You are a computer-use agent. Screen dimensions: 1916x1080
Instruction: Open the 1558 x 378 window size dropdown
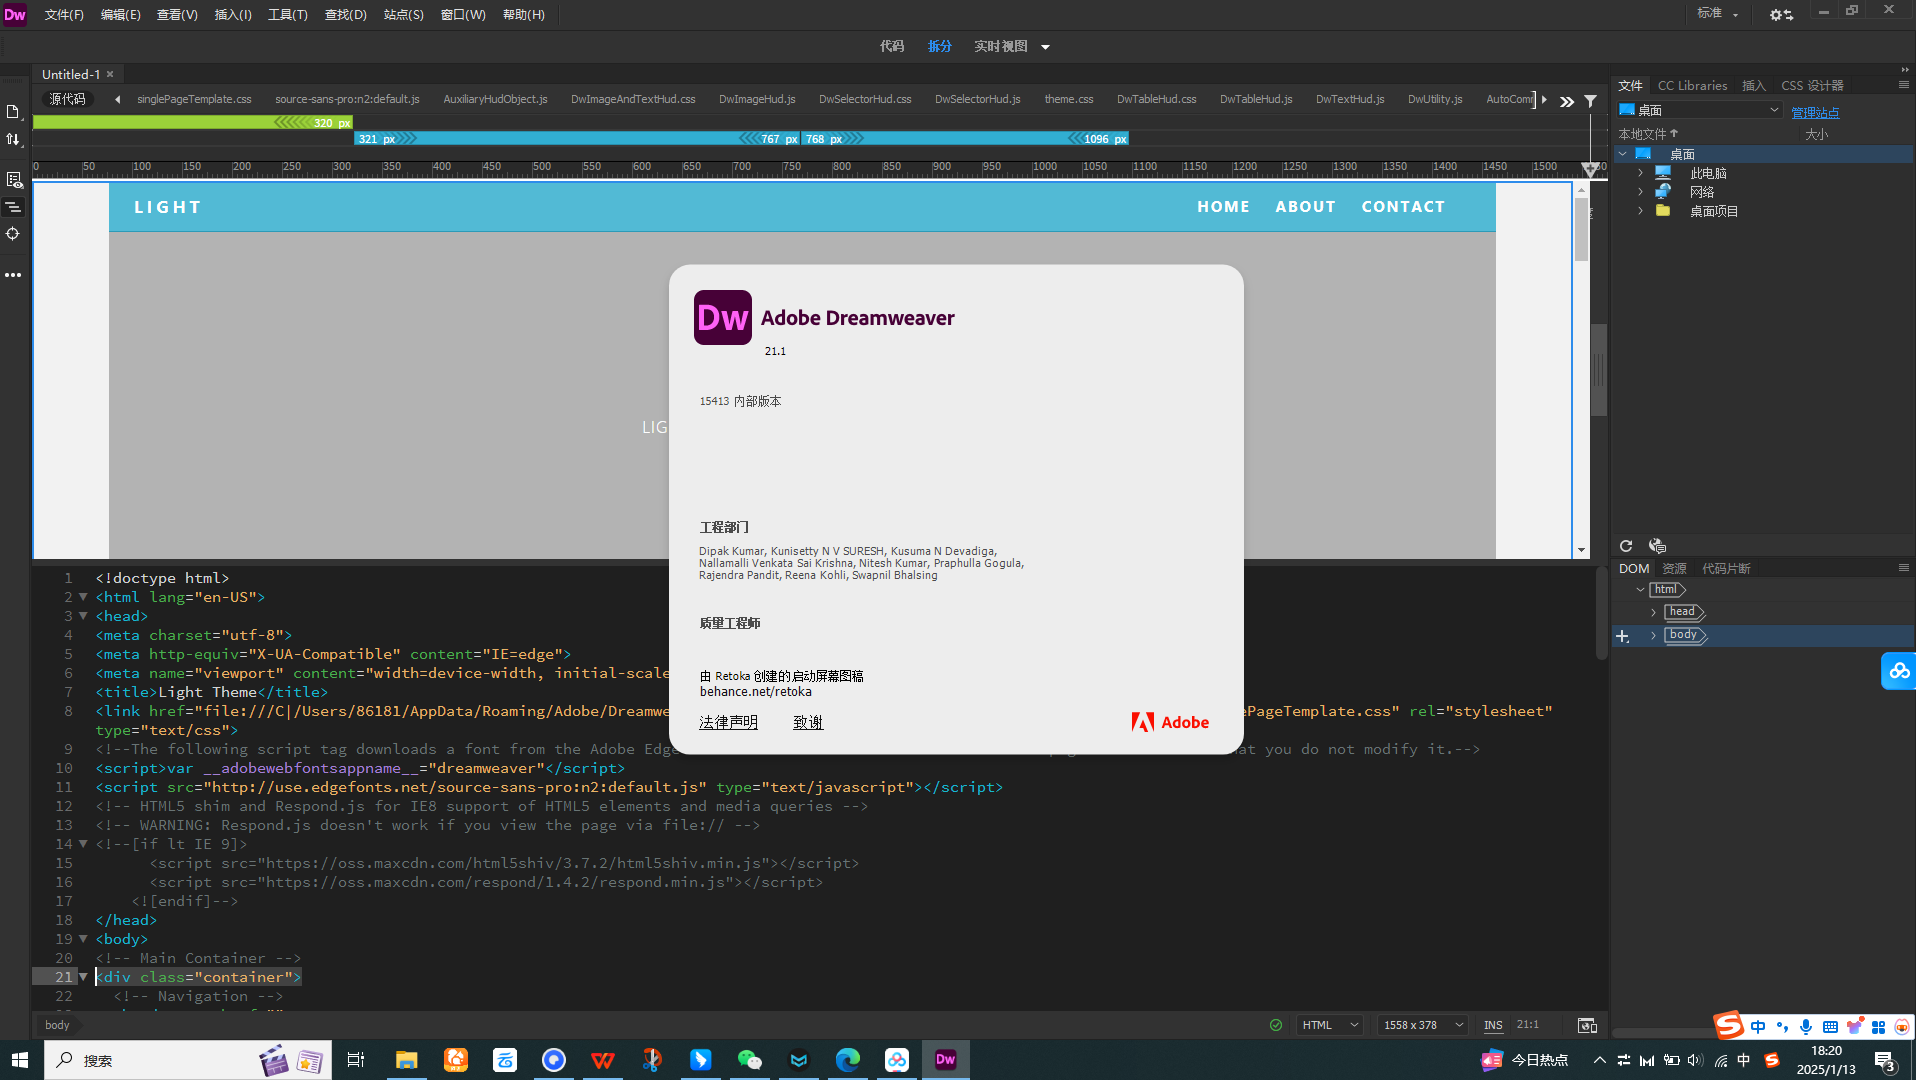pyautogui.click(x=1423, y=1025)
